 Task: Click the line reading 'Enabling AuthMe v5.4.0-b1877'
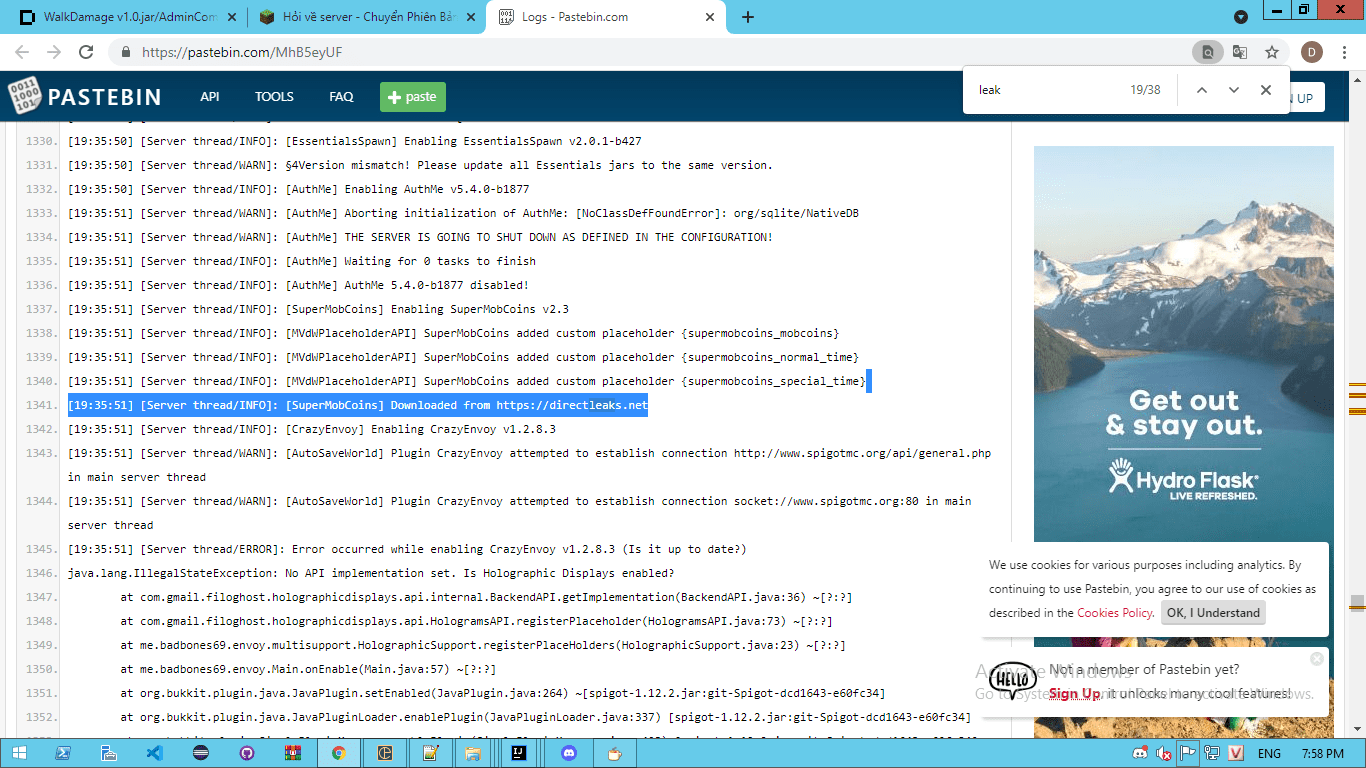[x=299, y=189]
